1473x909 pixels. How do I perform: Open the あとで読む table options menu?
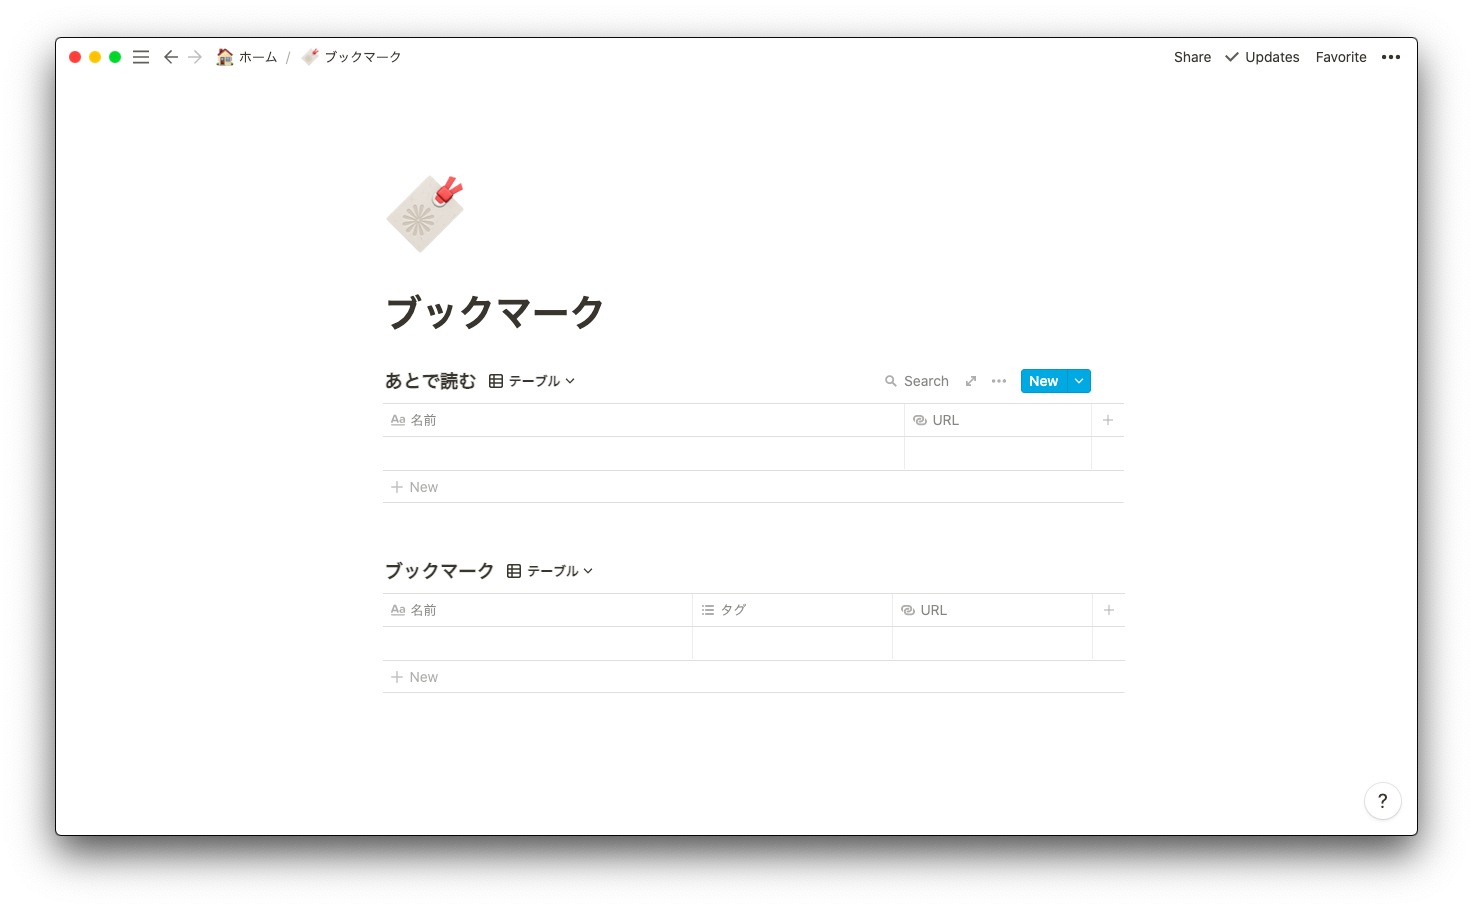pyautogui.click(x=999, y=381)
